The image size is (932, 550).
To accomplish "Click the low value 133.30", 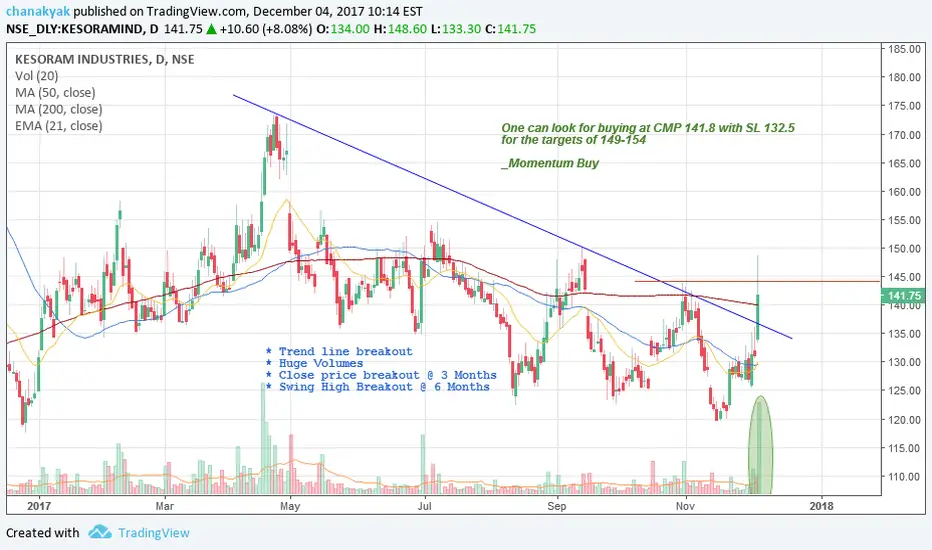I will click(461, 29).
